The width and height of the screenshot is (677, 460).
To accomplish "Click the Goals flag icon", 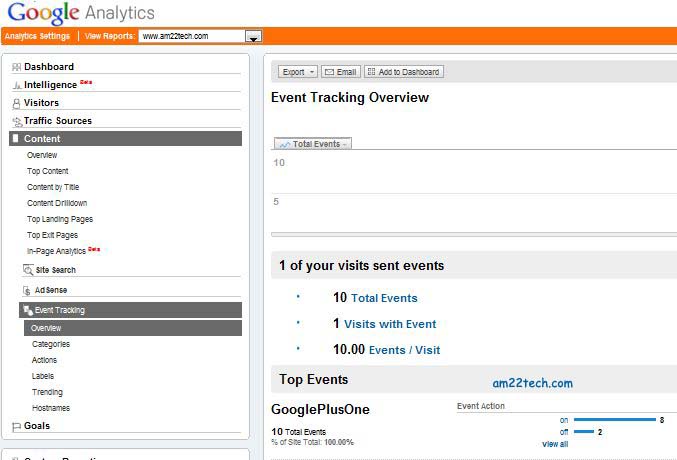I will pos(16,426).
